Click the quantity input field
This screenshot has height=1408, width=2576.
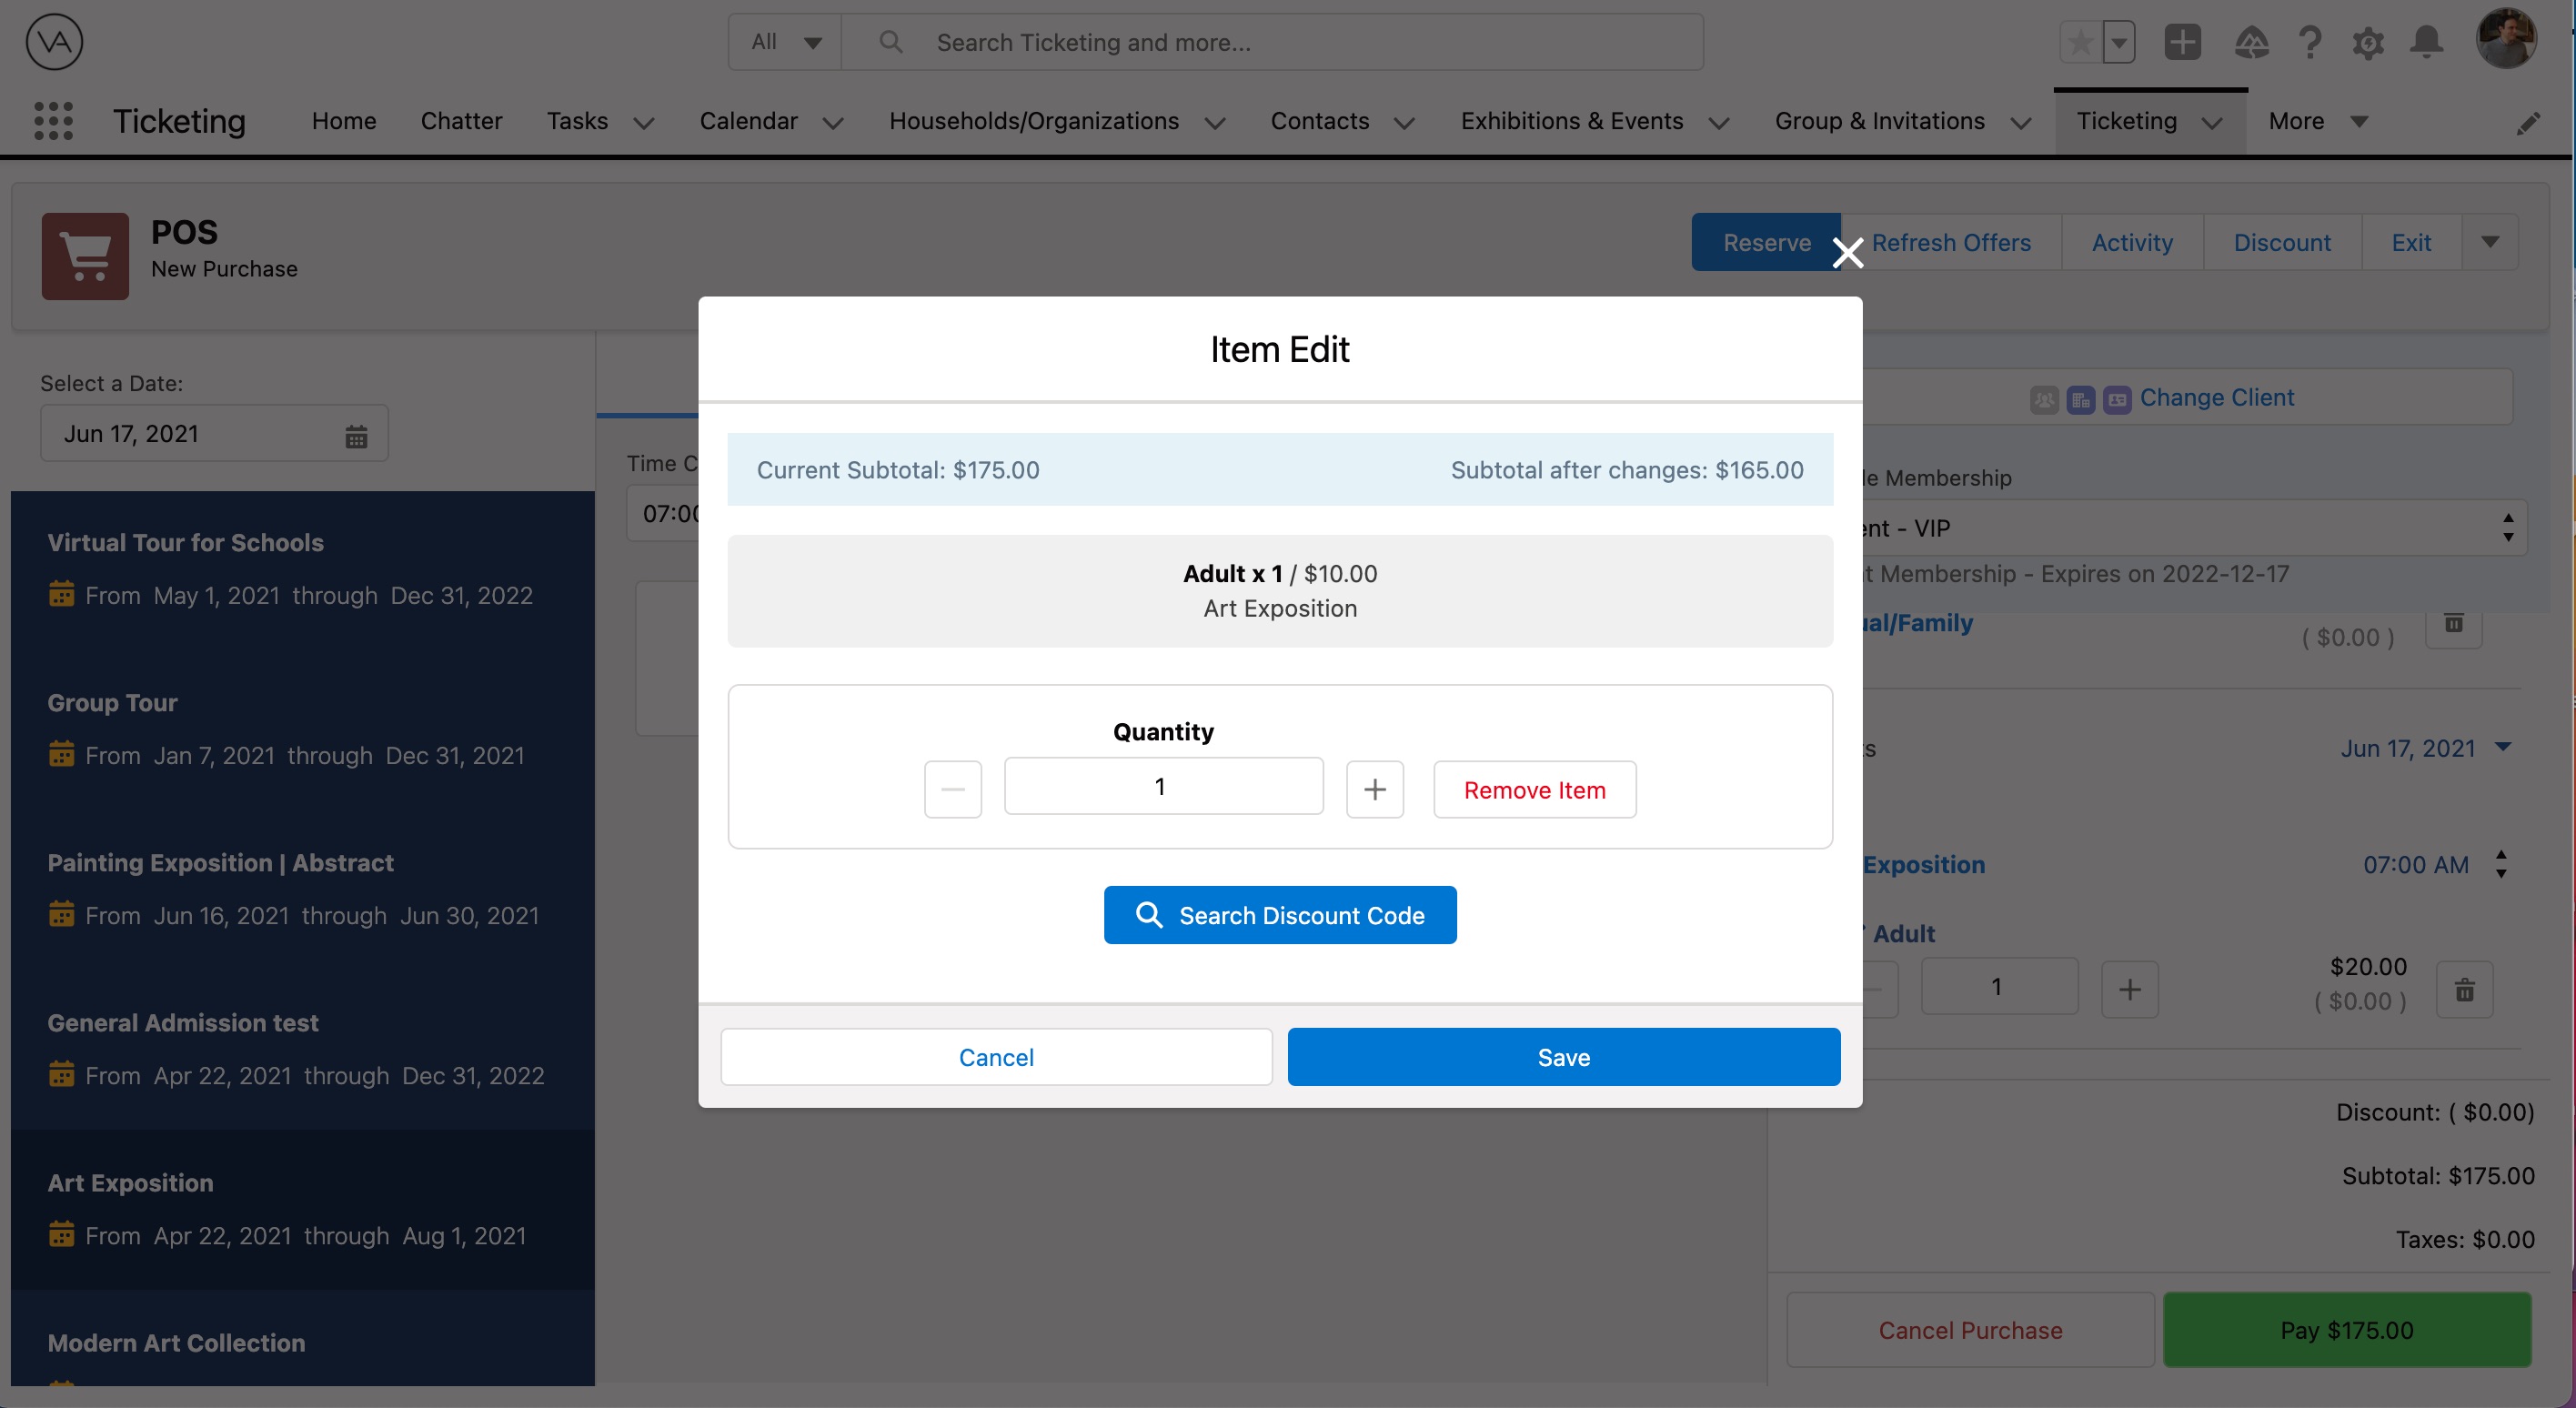tap(1163, 787)
